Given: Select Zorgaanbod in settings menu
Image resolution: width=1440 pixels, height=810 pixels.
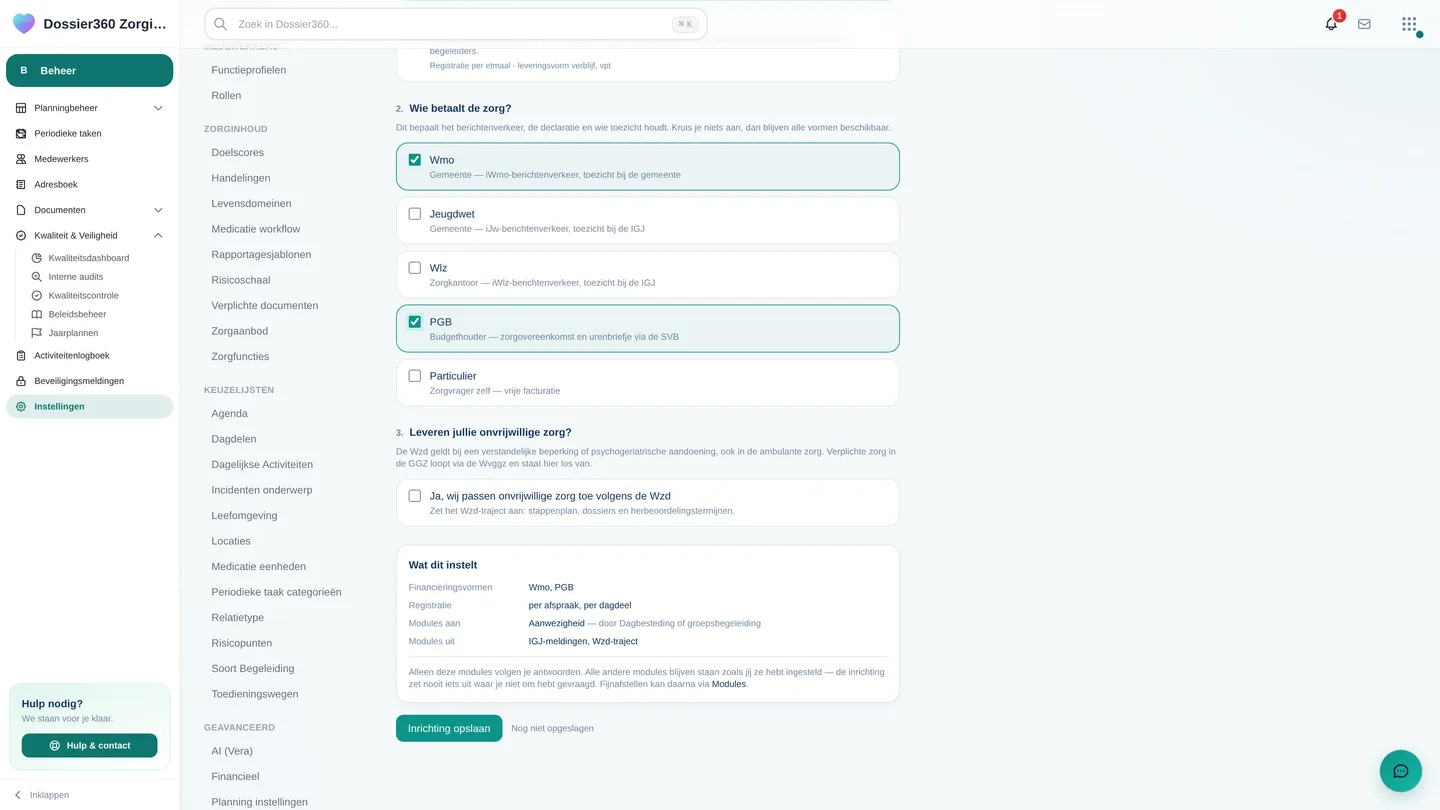Looking at the screenshot, I should coord(240,331).
